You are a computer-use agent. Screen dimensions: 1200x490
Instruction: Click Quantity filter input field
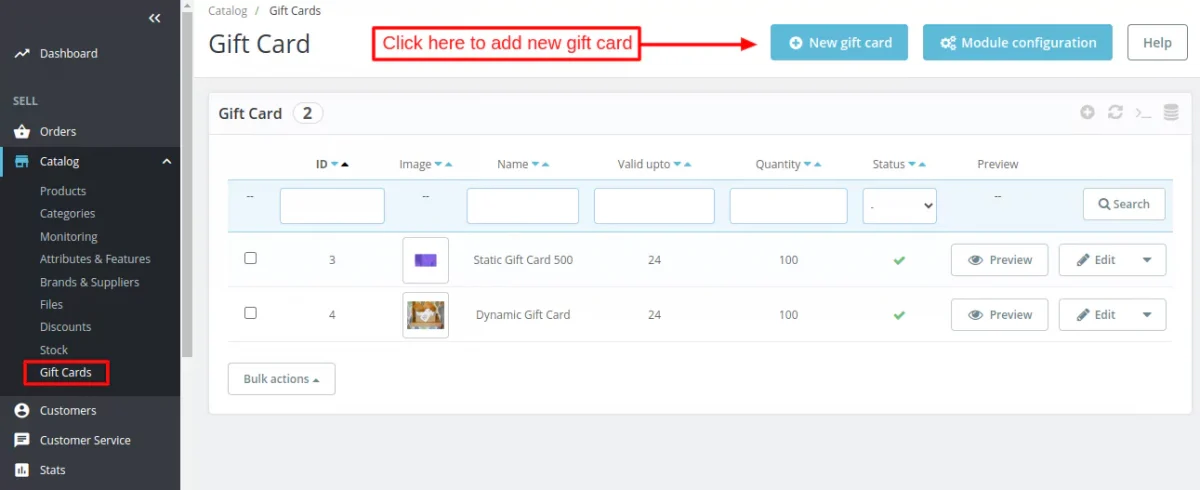[x=789, y=206]
